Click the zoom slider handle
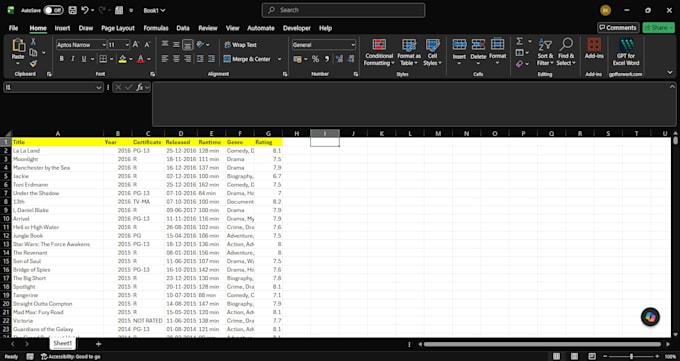 631,356
